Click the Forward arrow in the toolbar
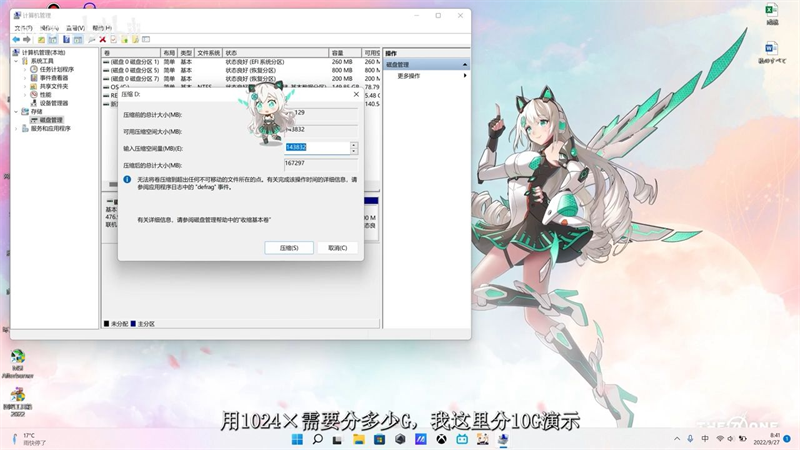The height and width of the screenshot is (450, 800). pos(27,39)
